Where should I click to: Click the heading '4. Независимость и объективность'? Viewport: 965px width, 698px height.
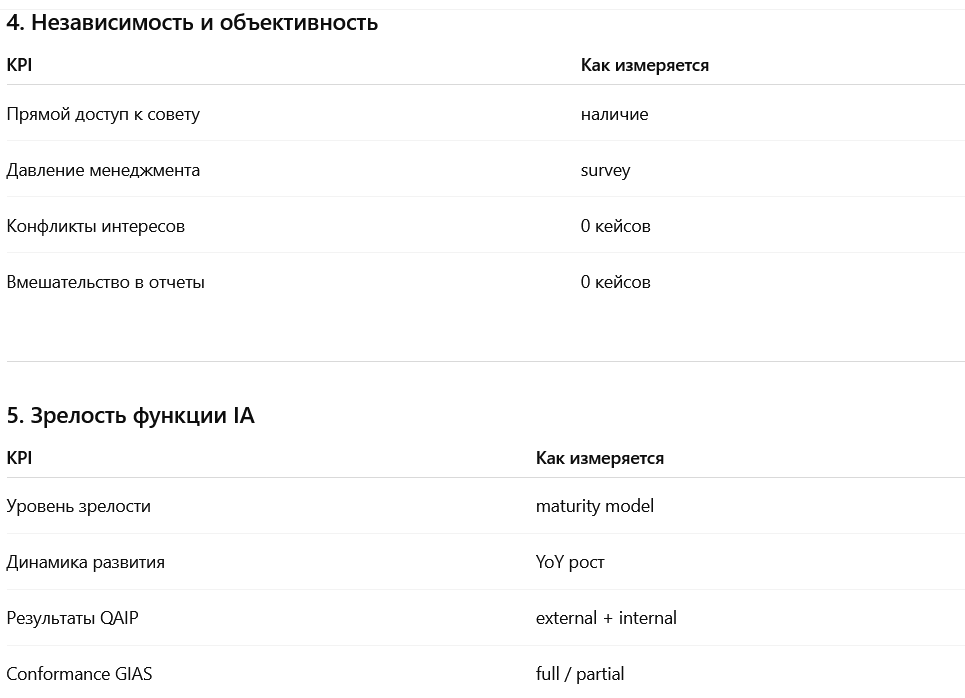point(192,23)
